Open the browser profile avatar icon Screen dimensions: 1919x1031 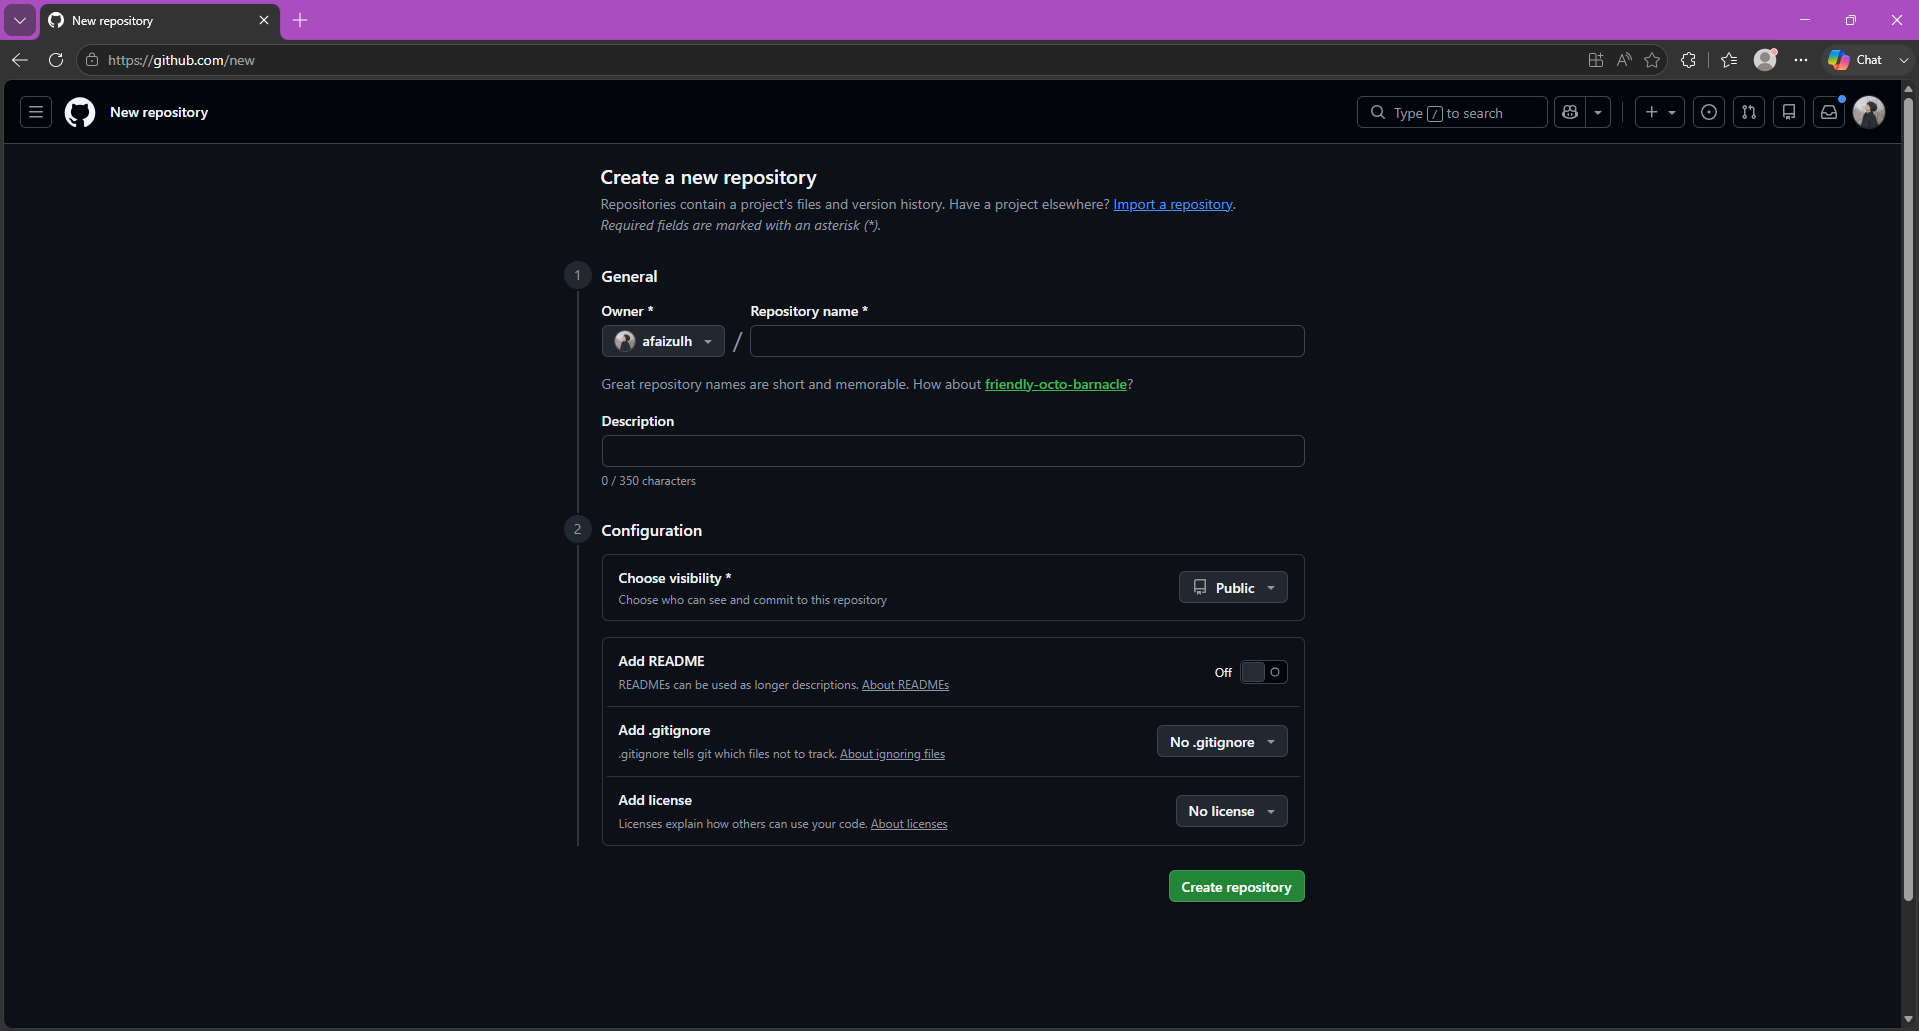[1766, 60]
